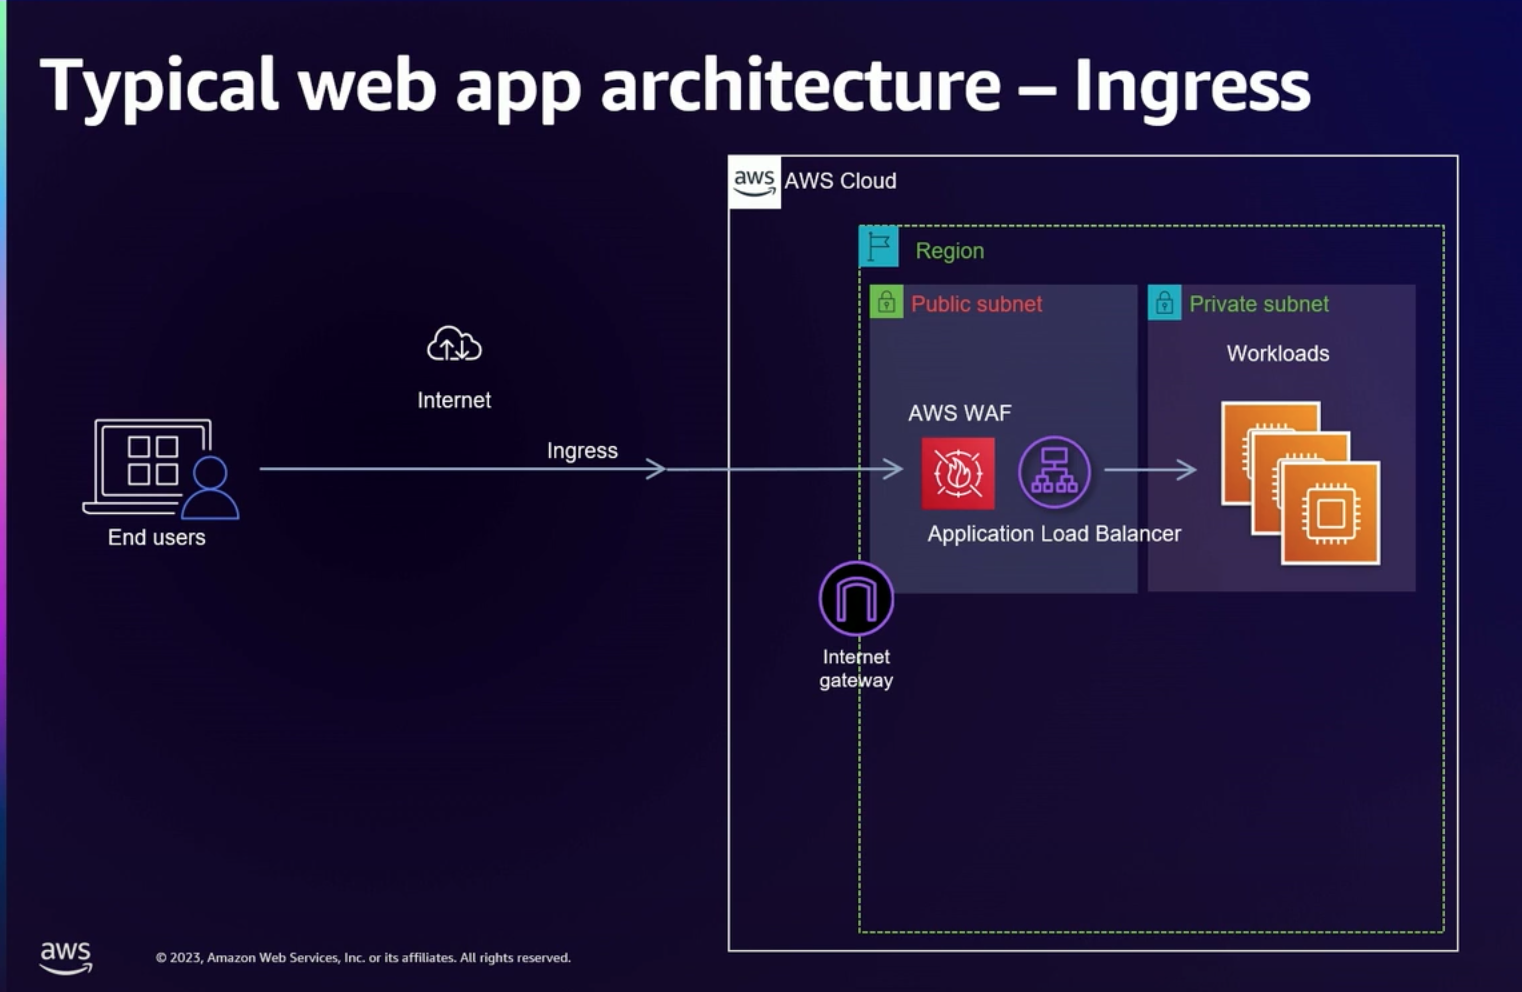Click the AWS Cloud logo badge
The height and width of the screenshot is (992, 1522).
pos(755,180)
